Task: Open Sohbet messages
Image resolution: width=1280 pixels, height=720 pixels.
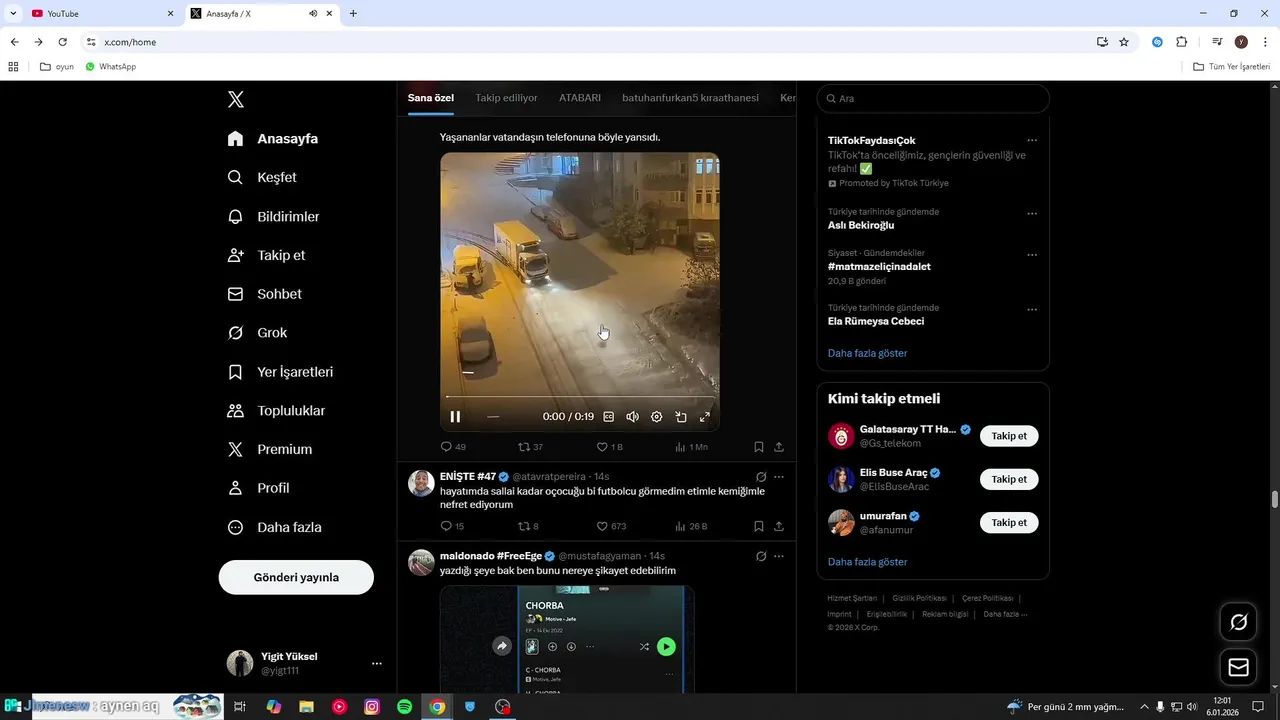Action: 264,294
